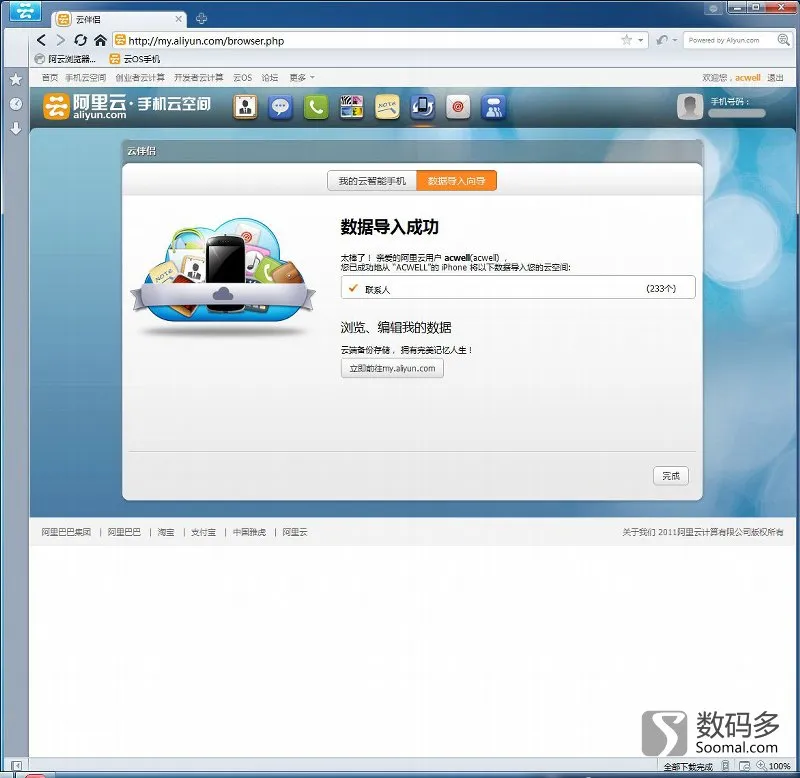Click the 退出 logout link
Image resolution: width=800 pixels, height=778 pixels.
point(776,78)
